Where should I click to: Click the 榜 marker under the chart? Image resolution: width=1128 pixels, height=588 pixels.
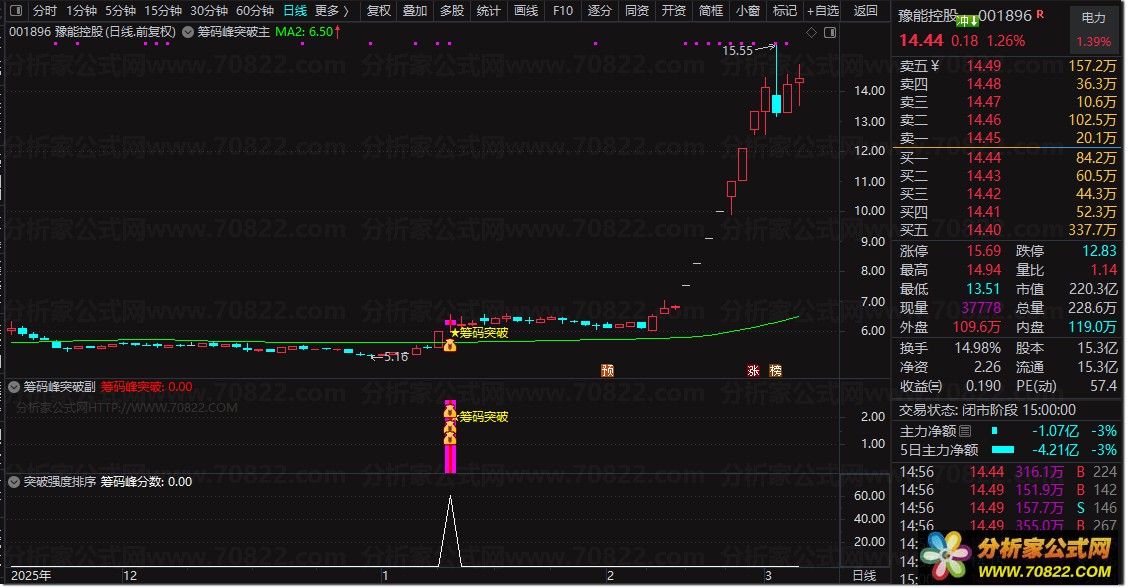pos(776,371)
